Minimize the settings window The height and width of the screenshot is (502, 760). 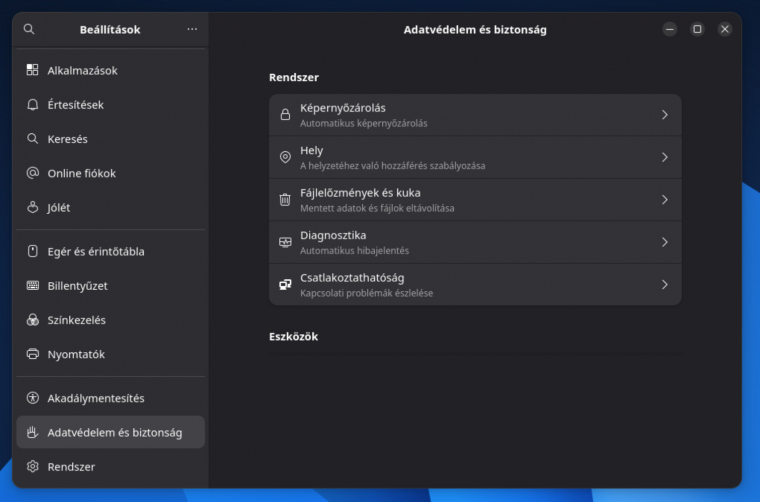tap(669, 29)
